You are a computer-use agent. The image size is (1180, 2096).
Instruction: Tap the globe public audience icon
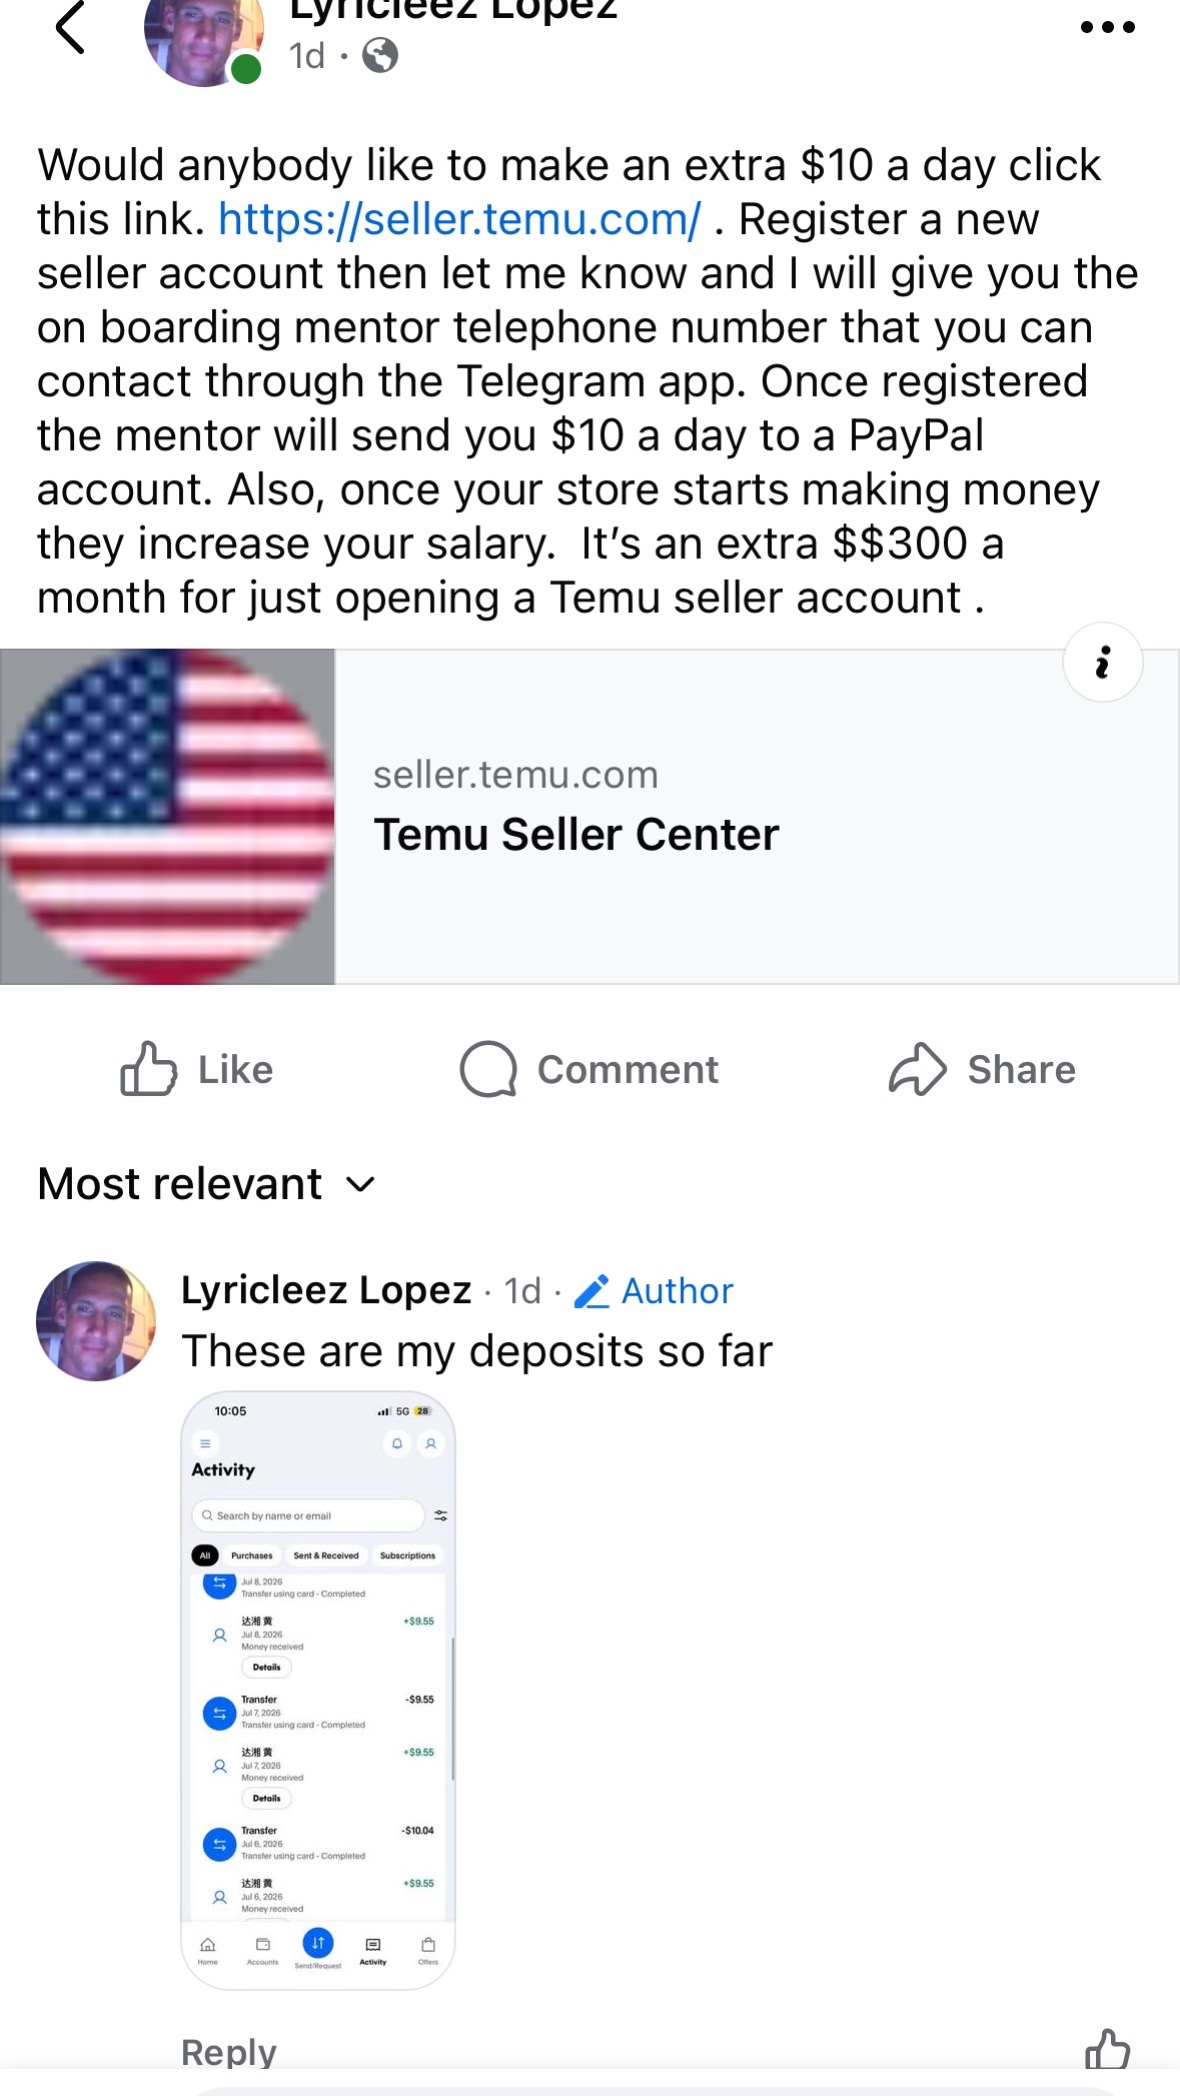click(380, 55)
